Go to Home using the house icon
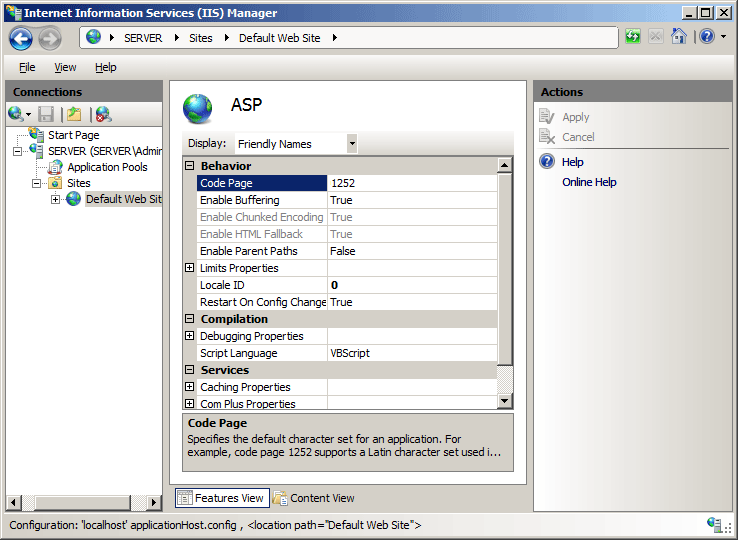The height and width of the screenshot is (540, 738). coord(679,36)
